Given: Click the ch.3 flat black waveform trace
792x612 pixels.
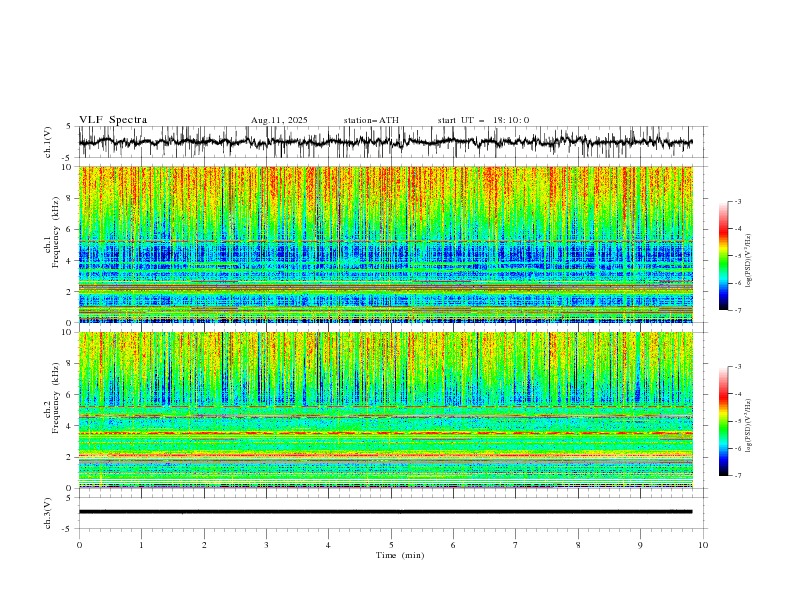Looking at the screenshot, I should [385, 512].
